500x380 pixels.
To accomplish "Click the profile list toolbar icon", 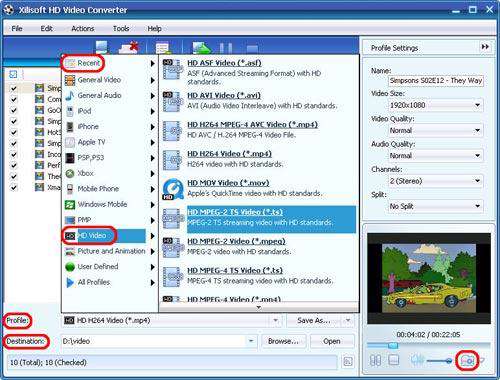I will pos(163,48).
